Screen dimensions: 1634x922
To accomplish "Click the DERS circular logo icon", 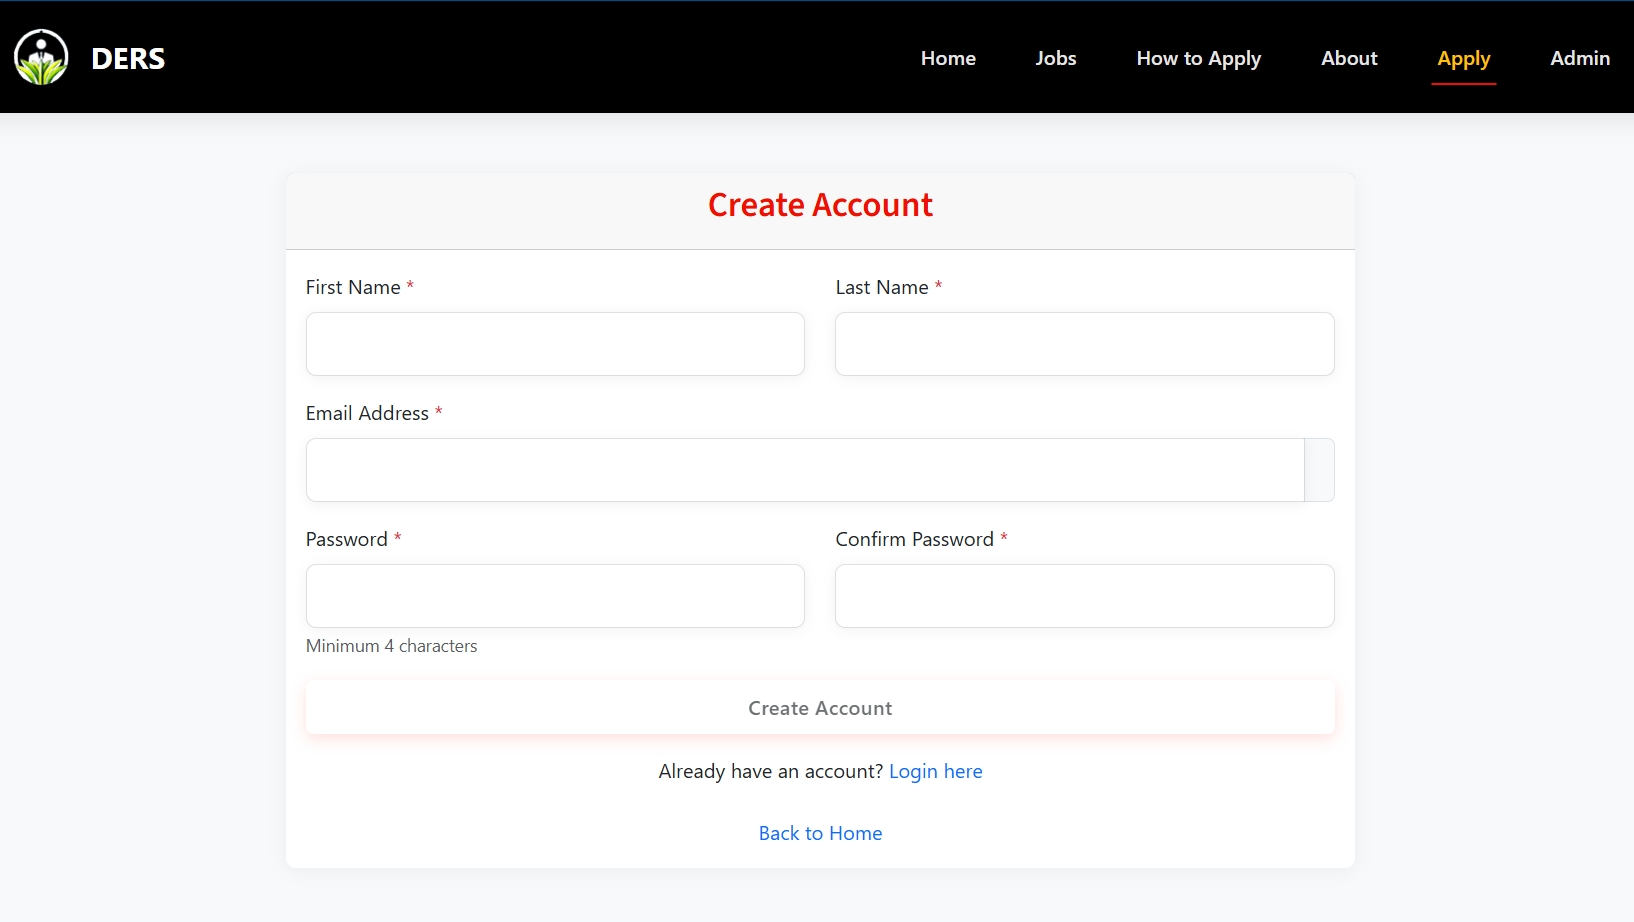I will click(41, 57).
